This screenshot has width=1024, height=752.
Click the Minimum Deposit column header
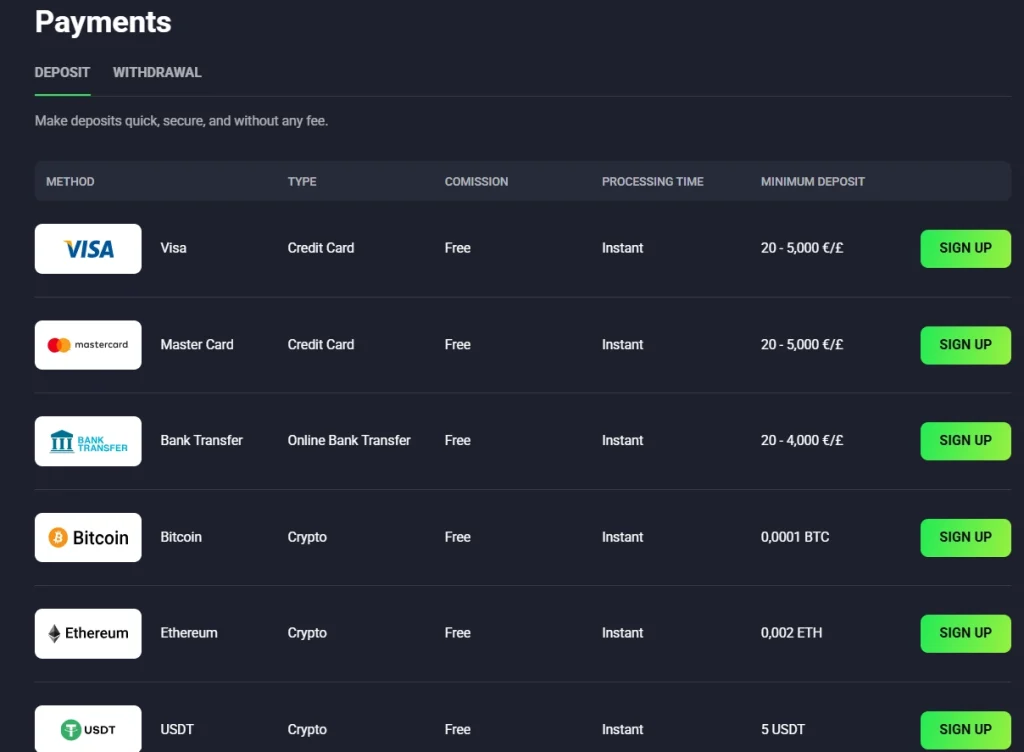(812, 181)
